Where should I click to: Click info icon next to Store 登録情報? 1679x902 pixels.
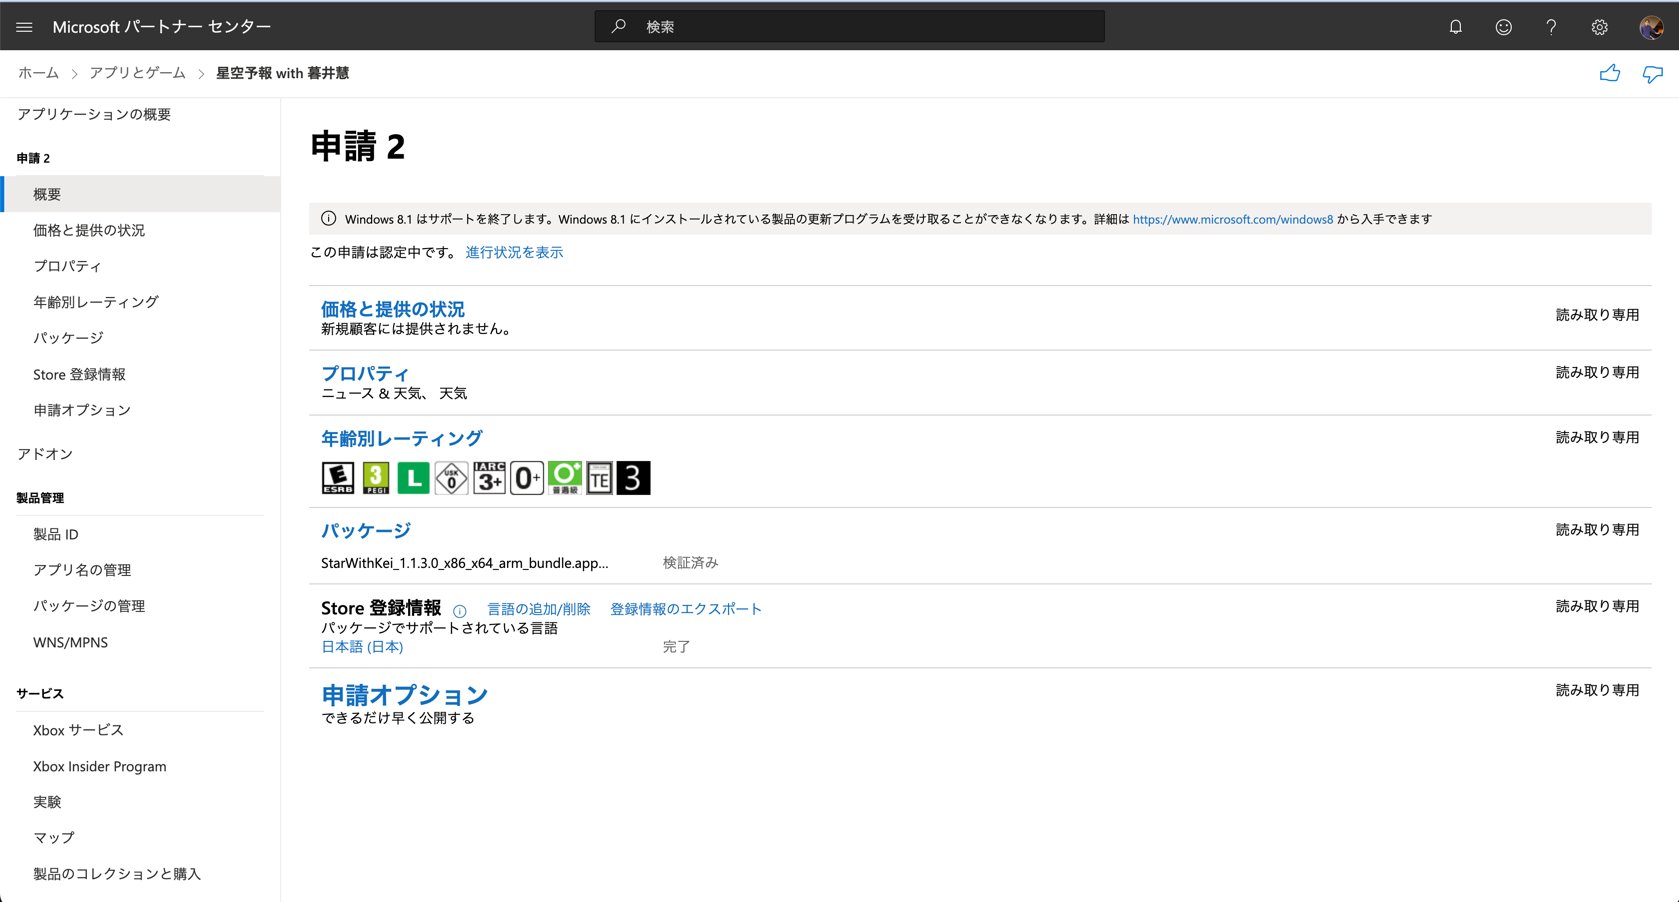click(460, 610)
